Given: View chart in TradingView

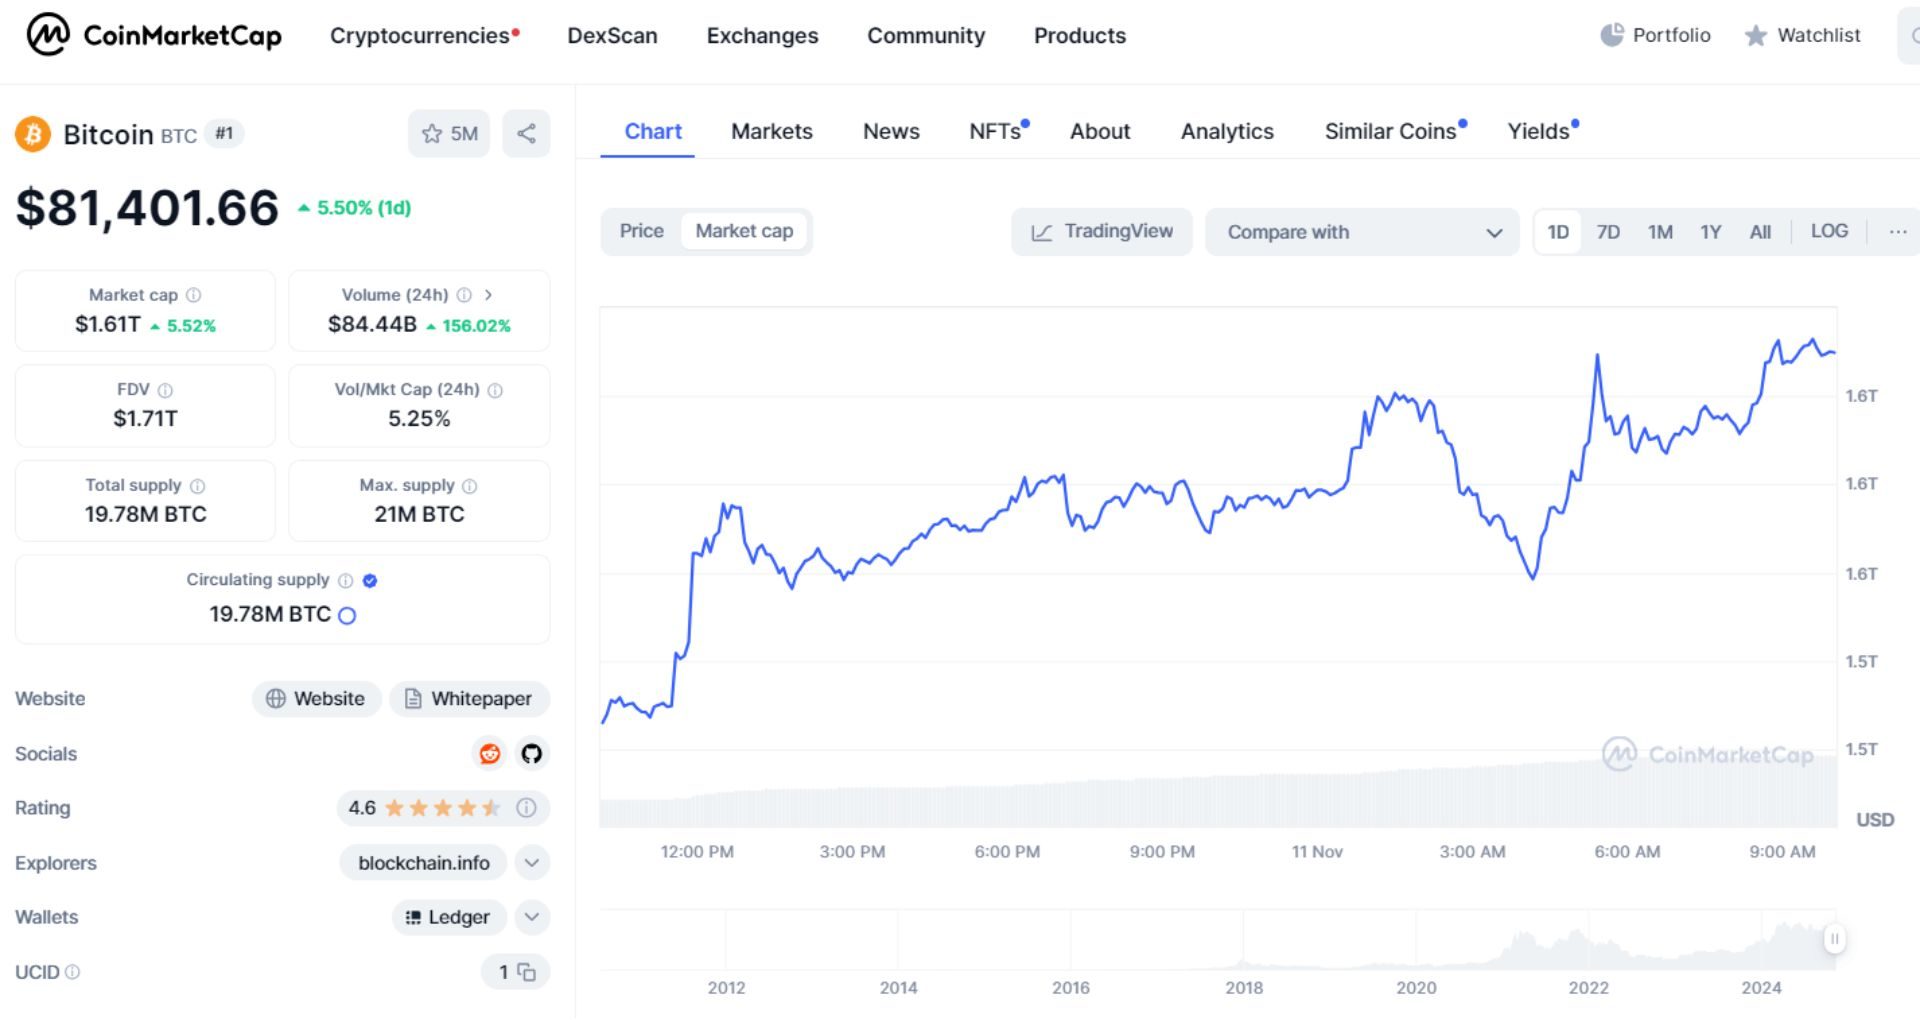Looking at the screenshot, I should 1101,231.
